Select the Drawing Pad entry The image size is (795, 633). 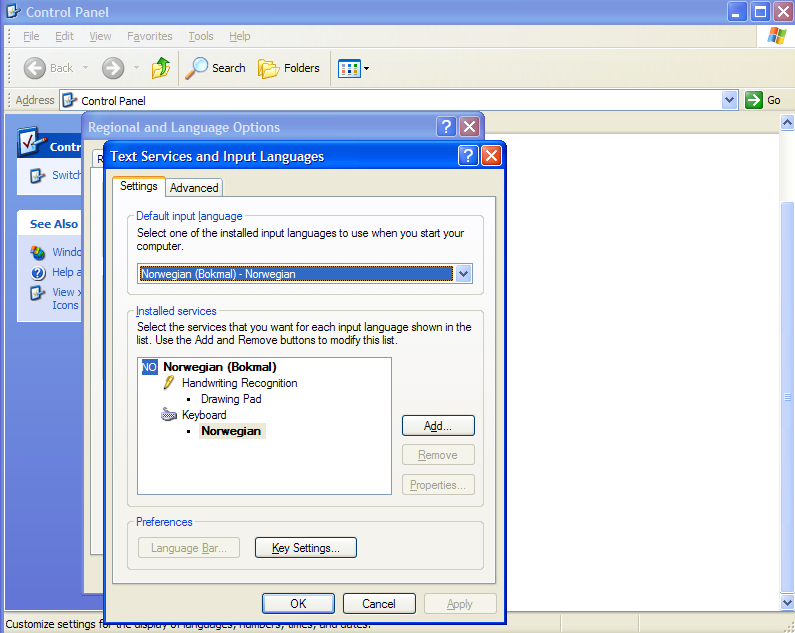point(231,399)
